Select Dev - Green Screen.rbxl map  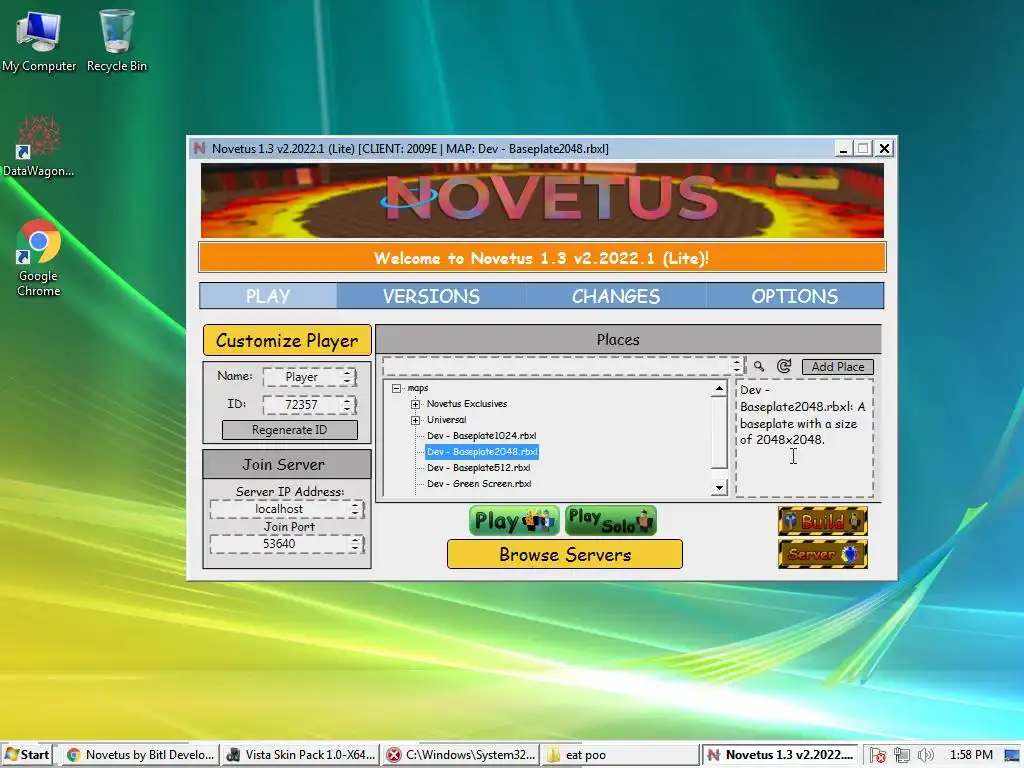479,483
